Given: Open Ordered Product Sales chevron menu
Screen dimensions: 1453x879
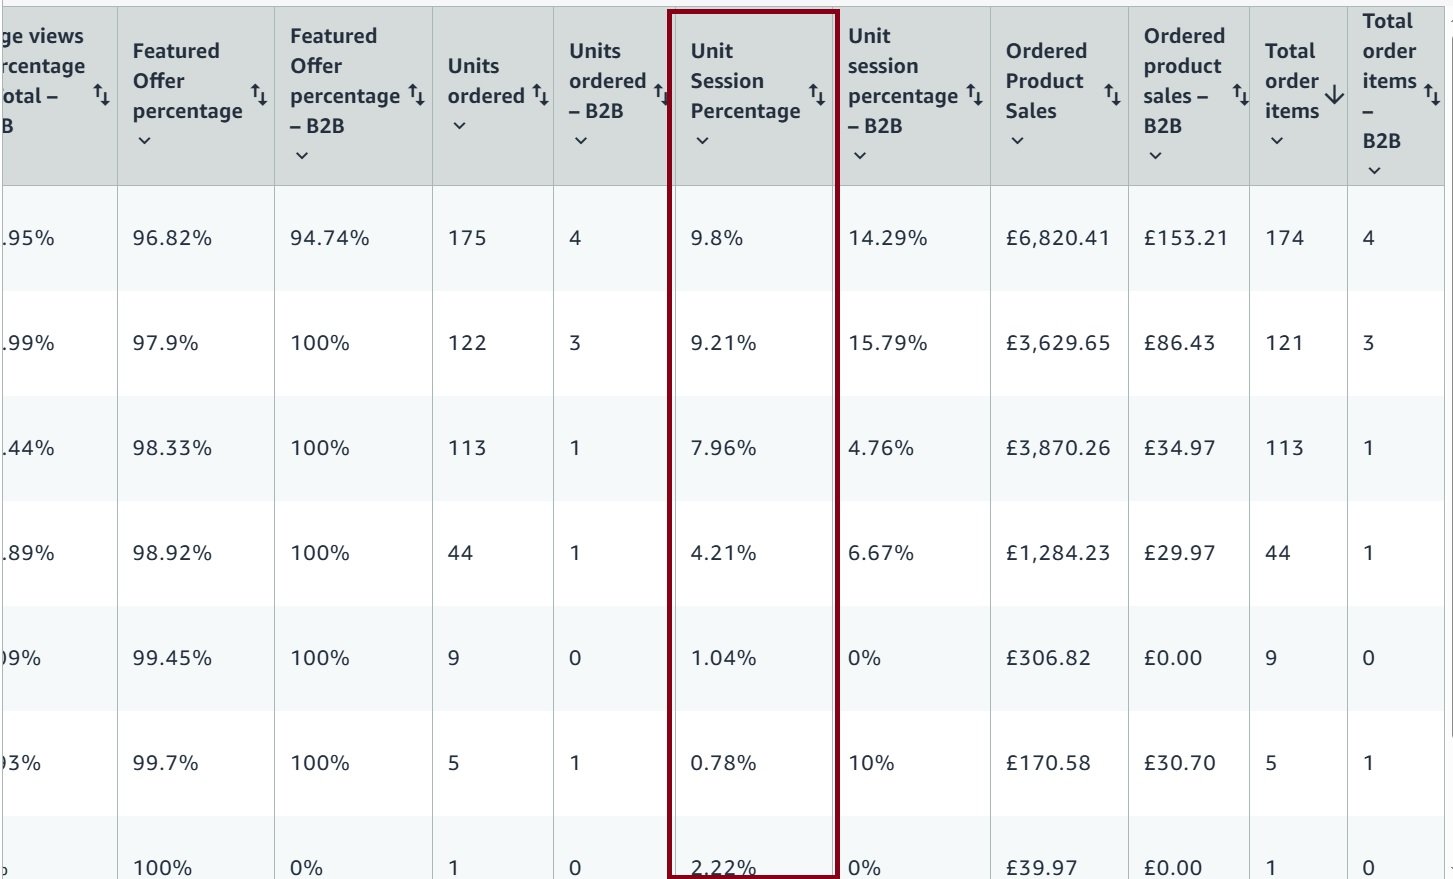Looking at the screenshot, I should (1017, 141).
